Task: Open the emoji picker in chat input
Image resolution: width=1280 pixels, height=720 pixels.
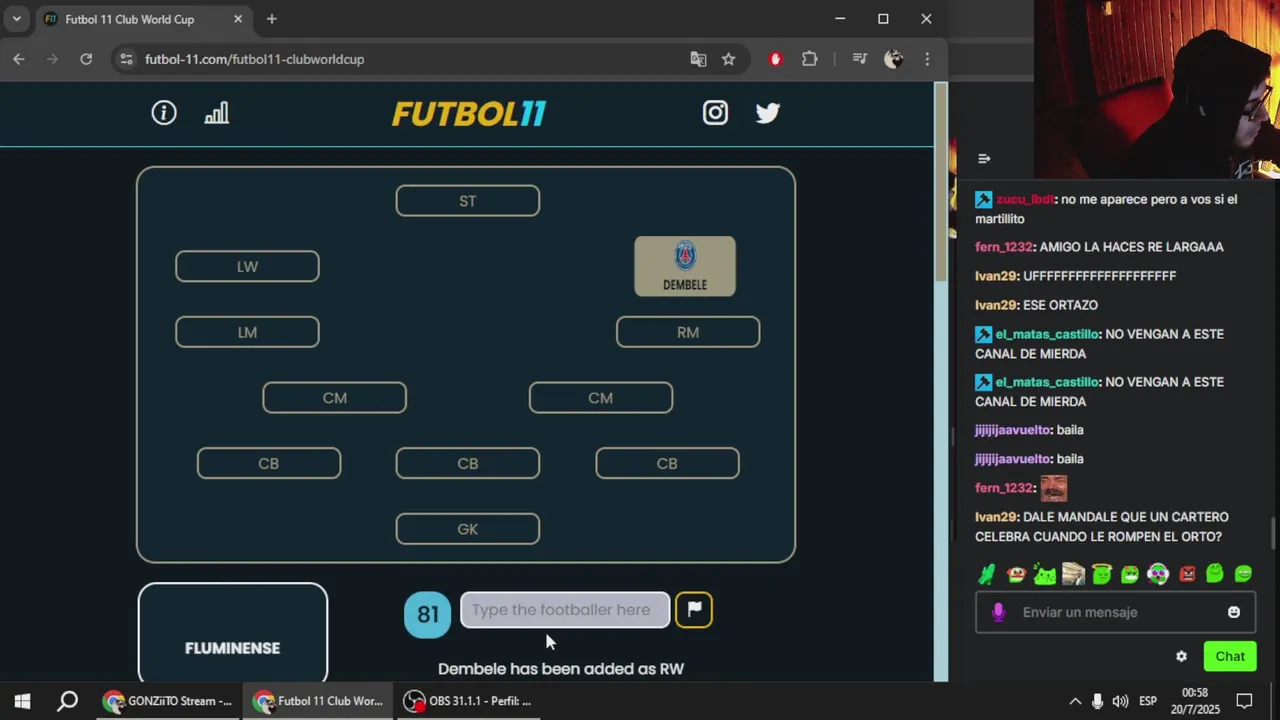Action: 1234,612
